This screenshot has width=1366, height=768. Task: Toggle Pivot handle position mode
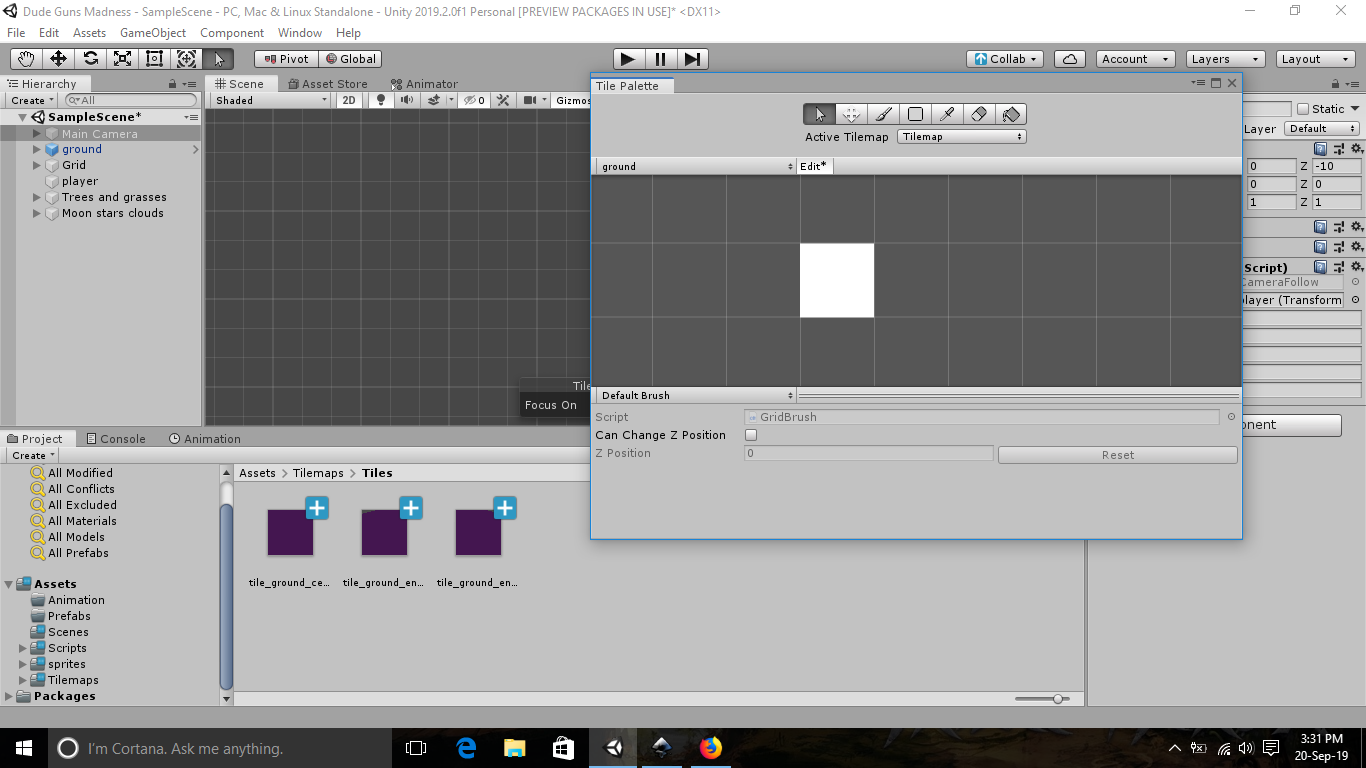coord(286,59)
